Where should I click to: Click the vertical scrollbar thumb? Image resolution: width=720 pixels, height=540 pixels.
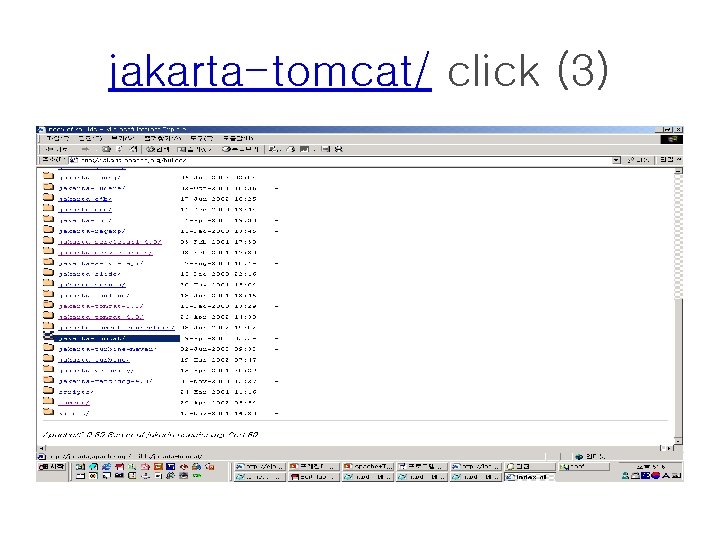point(678,366)
